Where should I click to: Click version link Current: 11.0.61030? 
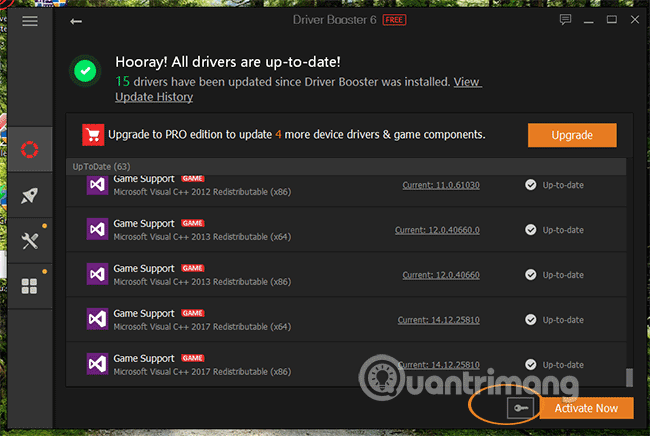pyautogui.click(x=440, y=185)
